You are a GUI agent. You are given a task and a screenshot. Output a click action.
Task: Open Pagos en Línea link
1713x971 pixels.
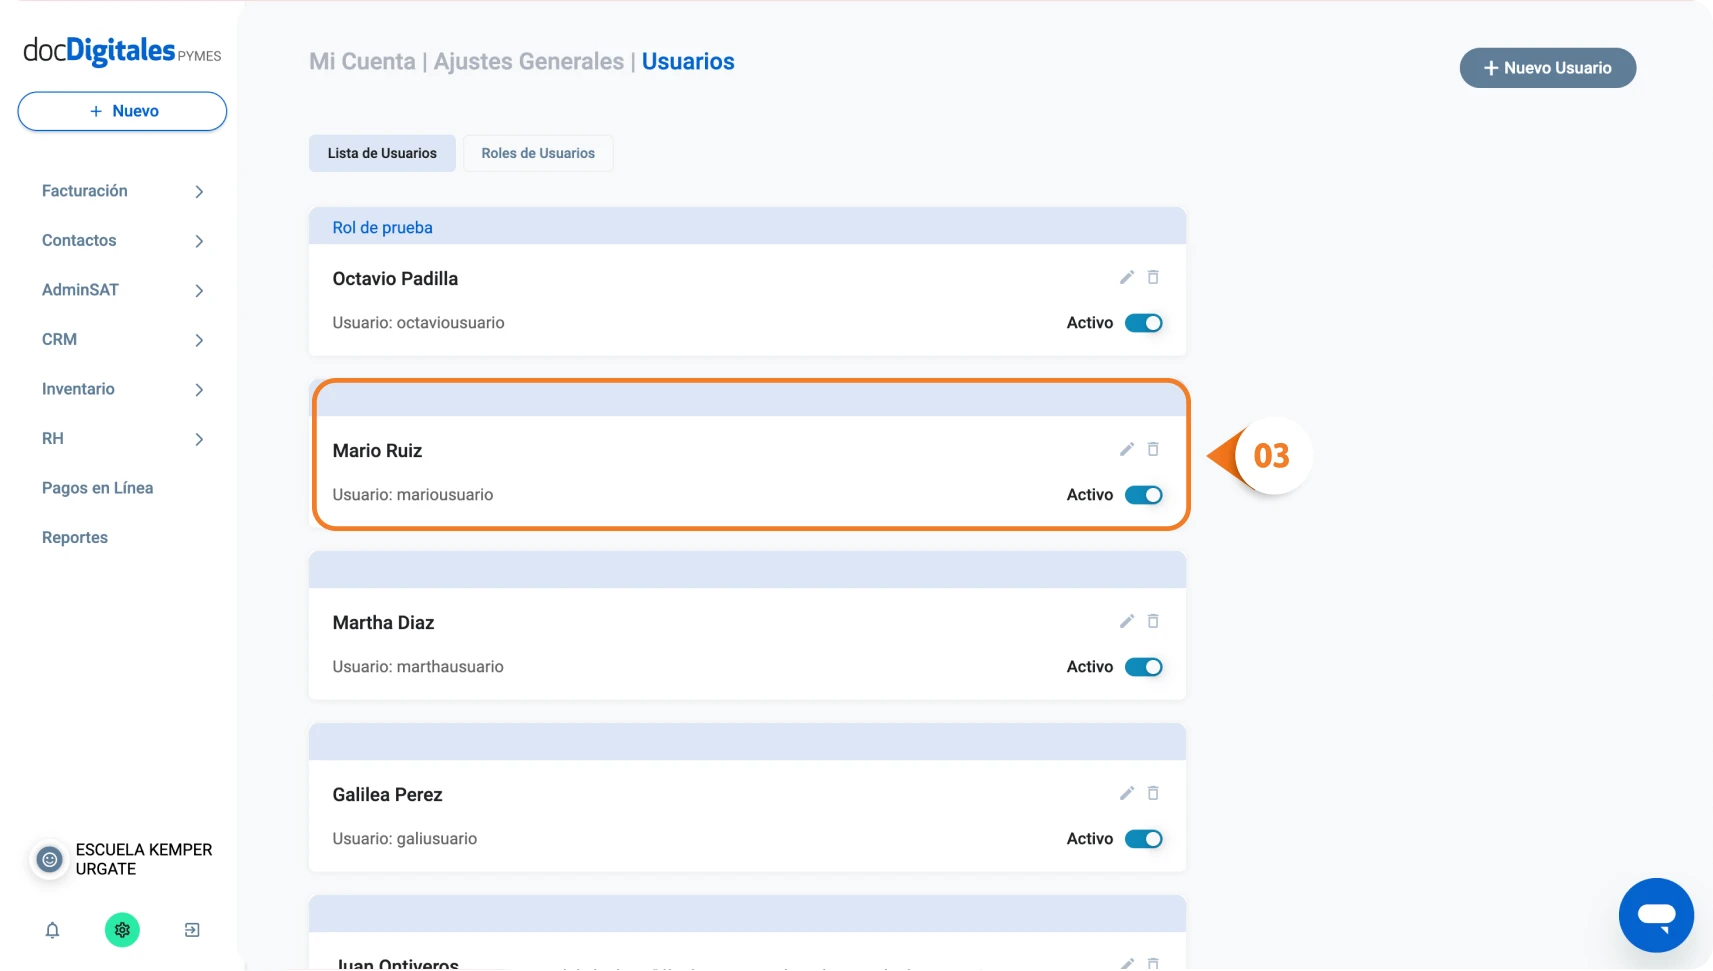coord(97,488)
